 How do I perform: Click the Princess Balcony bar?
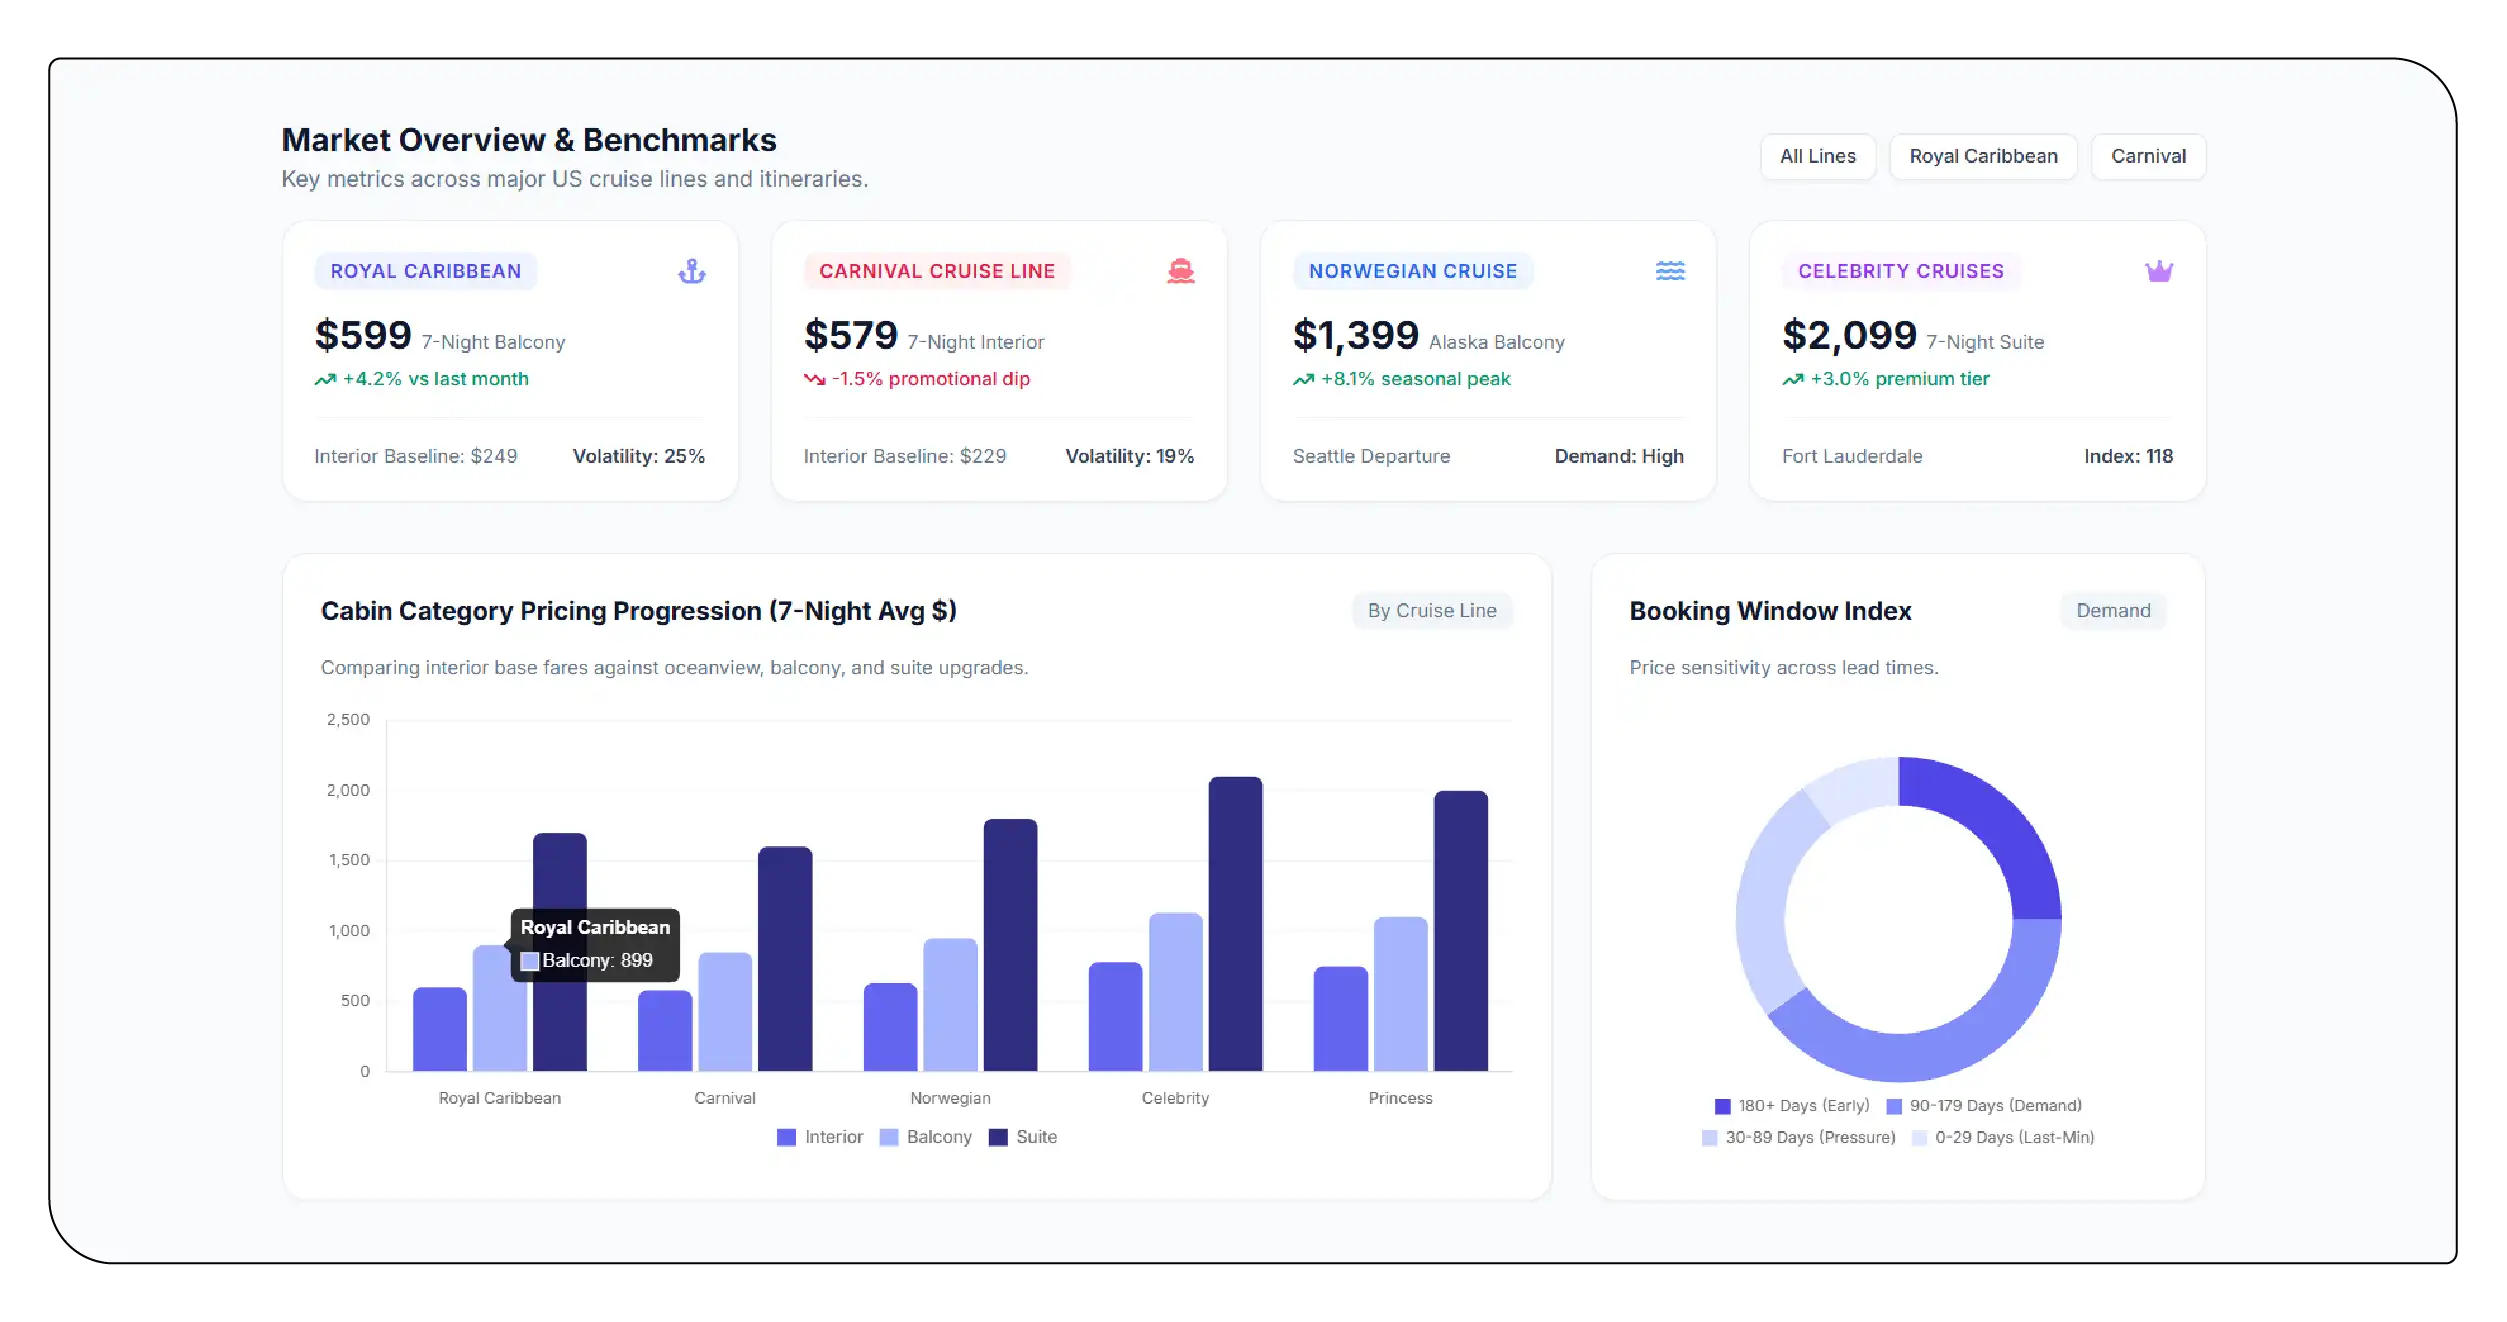1401,994
